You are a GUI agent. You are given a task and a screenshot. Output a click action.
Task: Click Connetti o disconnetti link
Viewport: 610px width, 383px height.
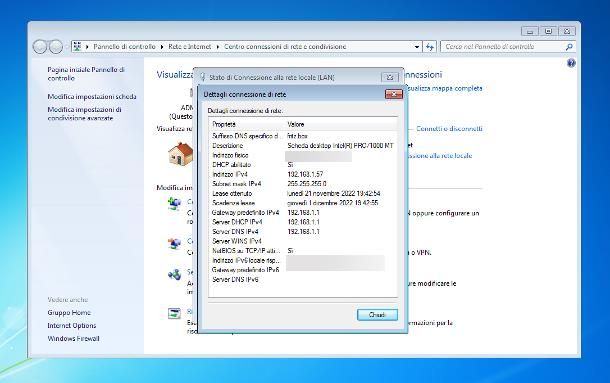449,128
